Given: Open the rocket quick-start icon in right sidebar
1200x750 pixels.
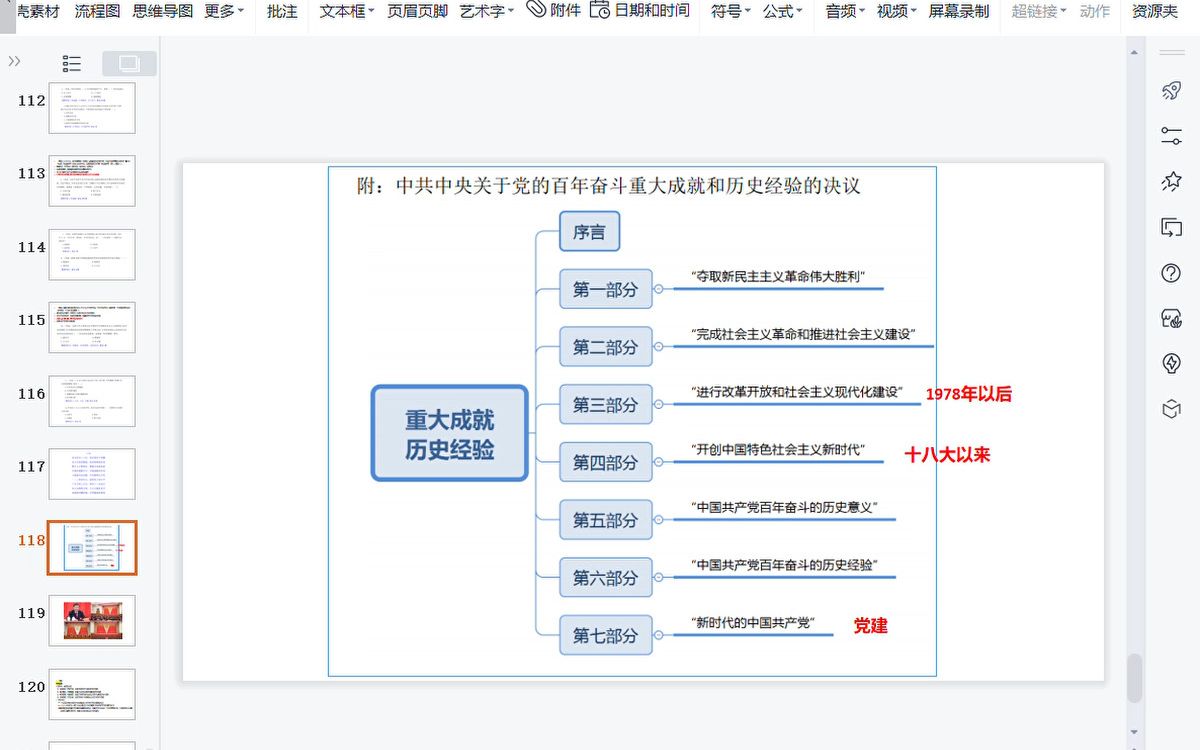Looking at the screenshot, I should [x=1171, y=91].
